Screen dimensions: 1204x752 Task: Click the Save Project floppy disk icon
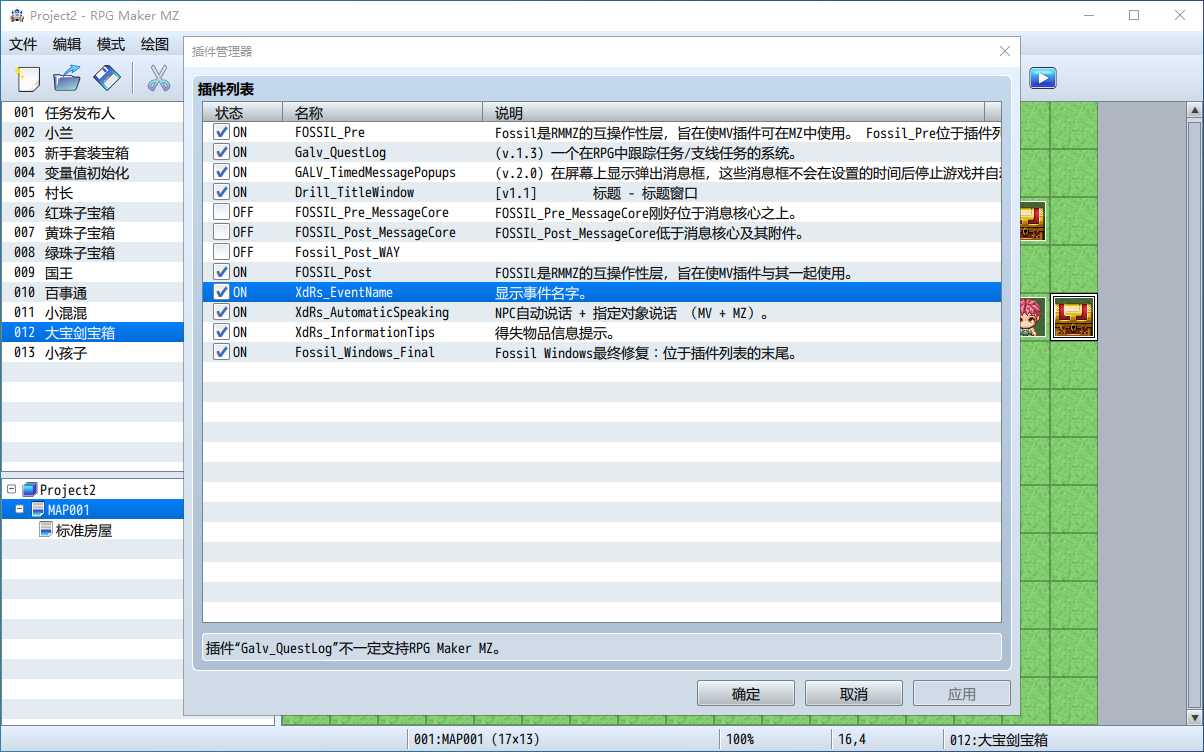coord(107,78)
